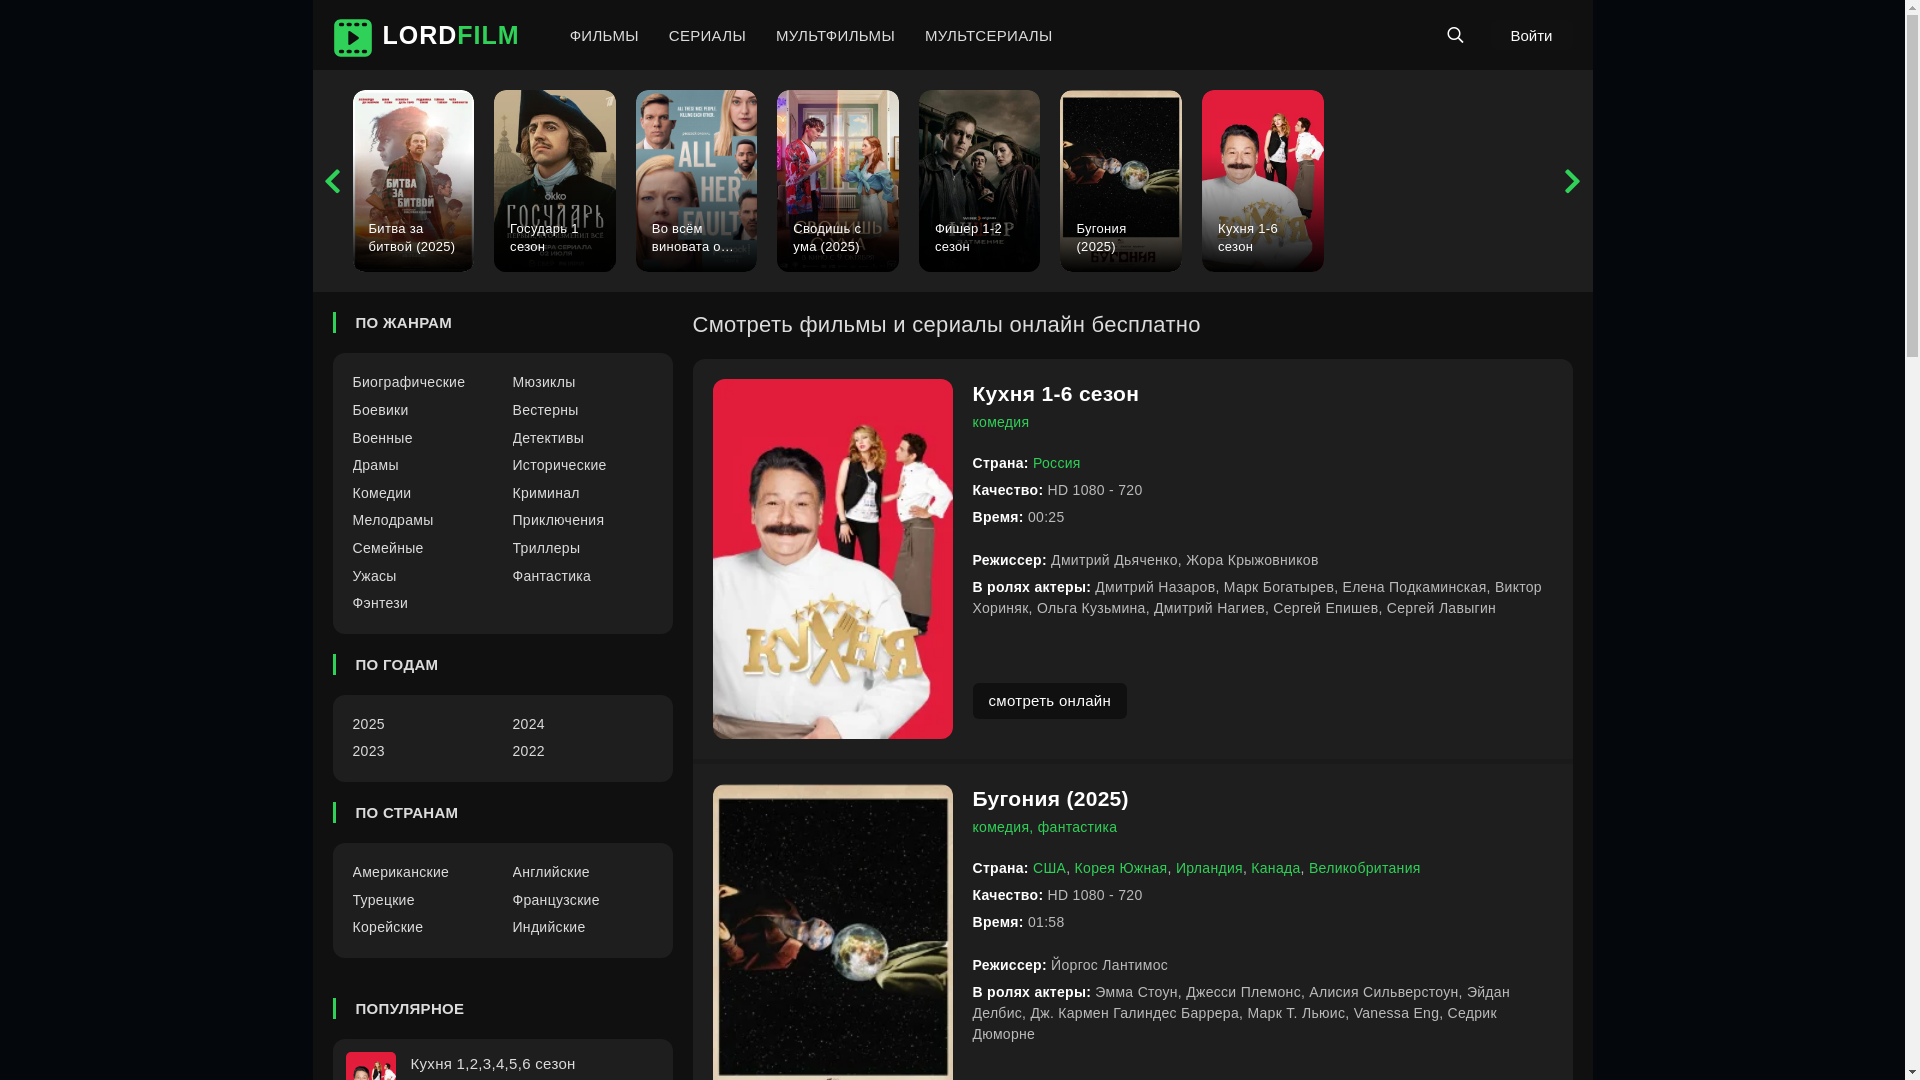Select Мюзиклы genre
The height and width of the screenshot is (1080, 1920).
click(x=544, y=382)
